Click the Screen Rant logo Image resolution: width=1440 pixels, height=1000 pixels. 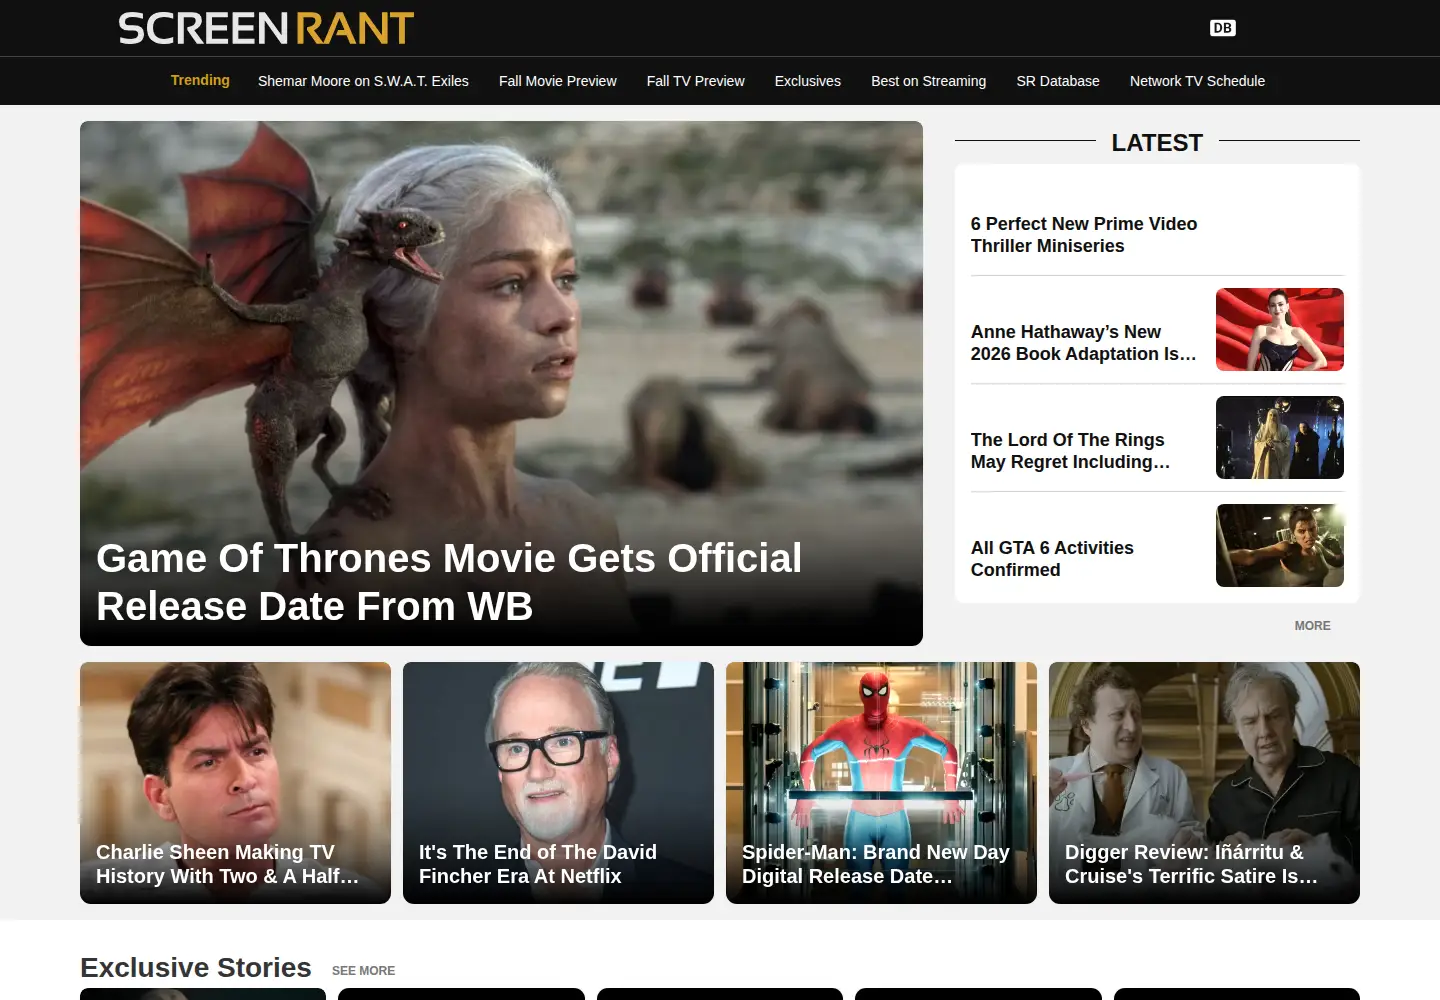266,28
